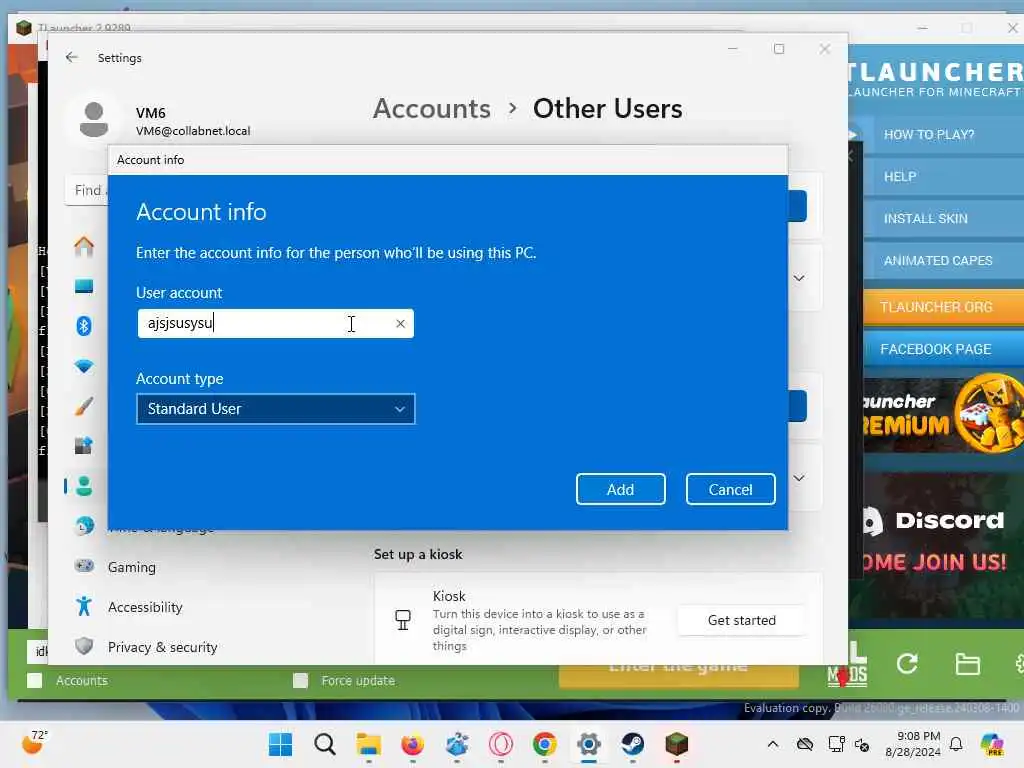Viewport: 1024px width, 768px height.
Task: Focus the User account text field
Action: coord(276,323)
